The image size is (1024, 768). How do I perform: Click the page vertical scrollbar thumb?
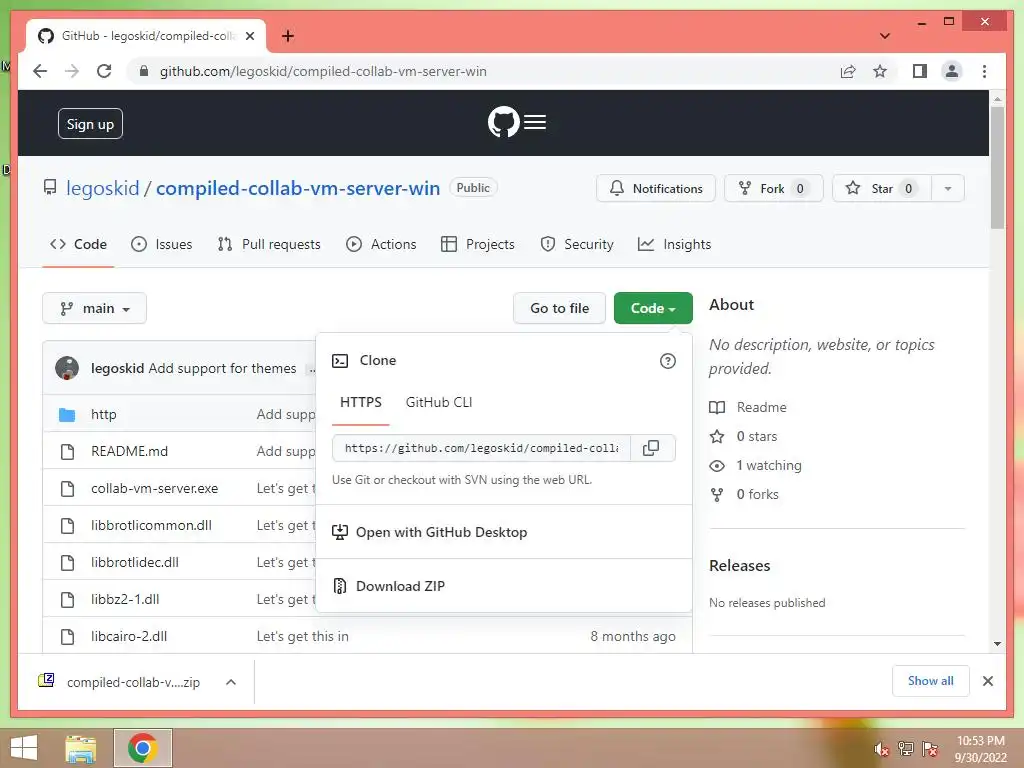[997, 167]
